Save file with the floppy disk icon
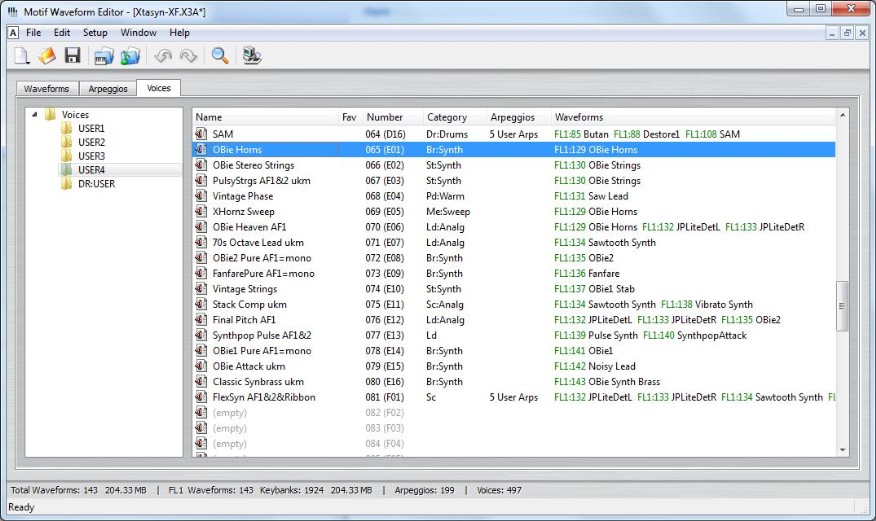Viewport: 876px width, 521px height. [x=73, y=55]
